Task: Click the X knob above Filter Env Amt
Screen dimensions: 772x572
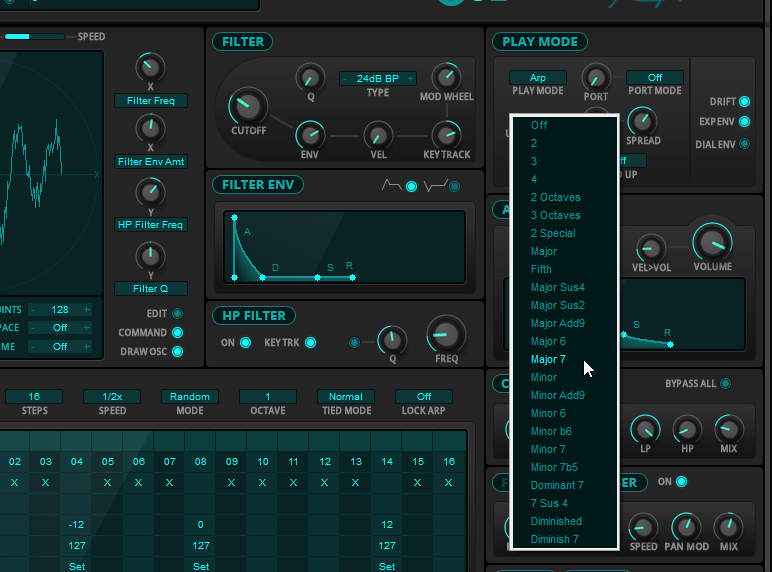Action: 150,128
